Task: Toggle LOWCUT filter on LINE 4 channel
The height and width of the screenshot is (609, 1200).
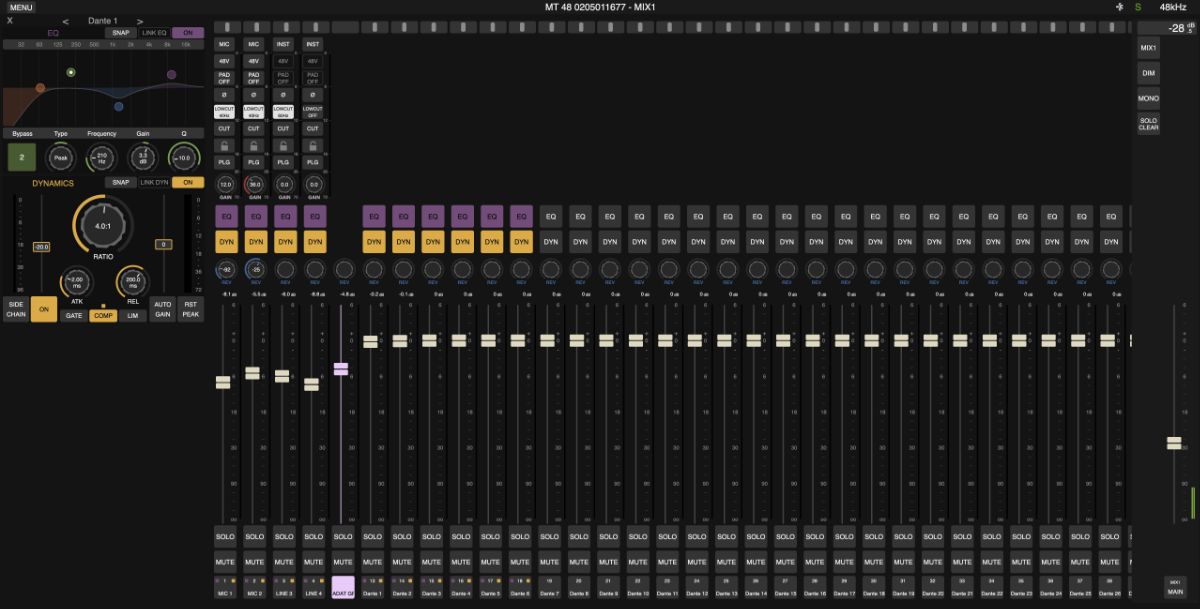Action: (x=313, y=111)
